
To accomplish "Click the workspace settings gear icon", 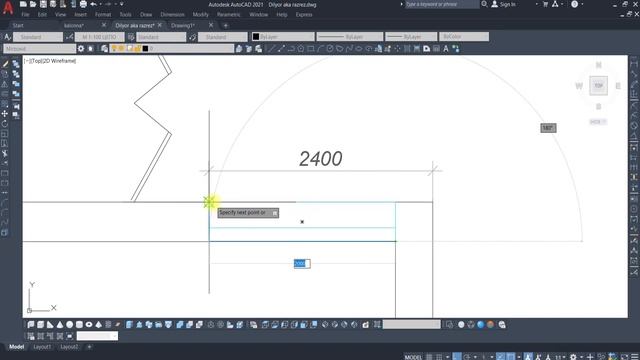I will point(81,49).
